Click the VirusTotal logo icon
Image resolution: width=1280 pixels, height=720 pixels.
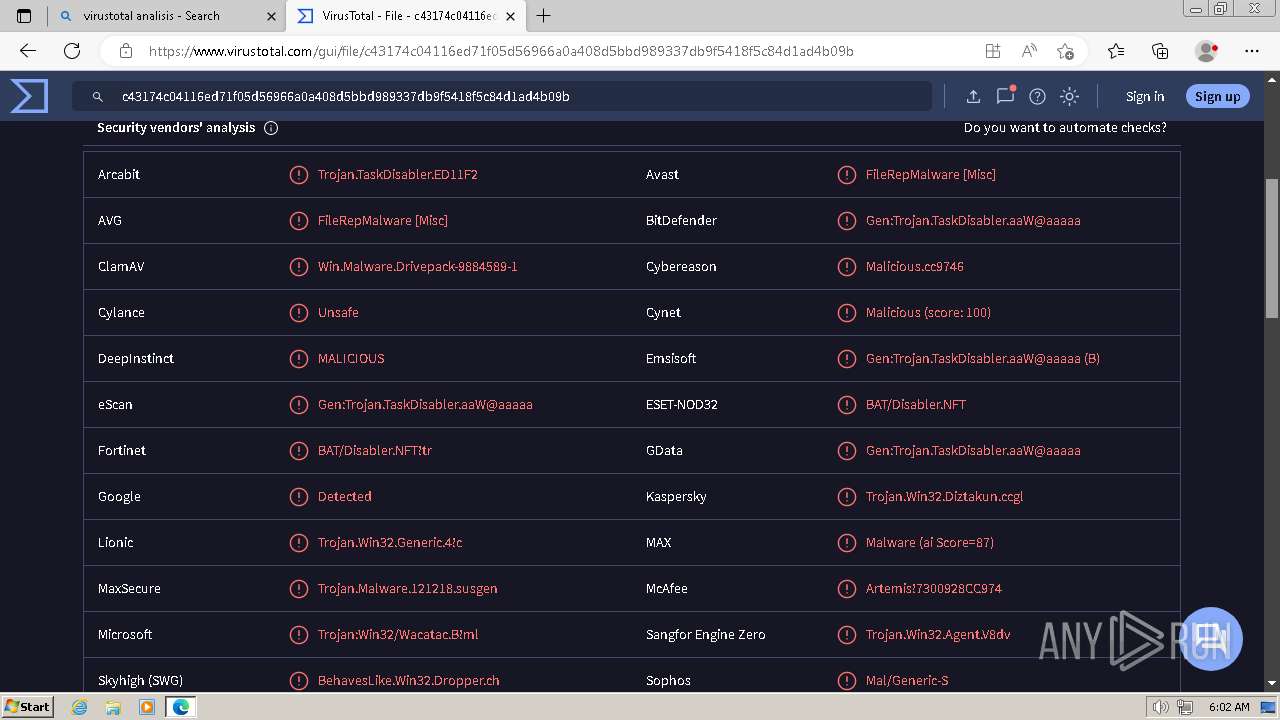click(29, 96)
